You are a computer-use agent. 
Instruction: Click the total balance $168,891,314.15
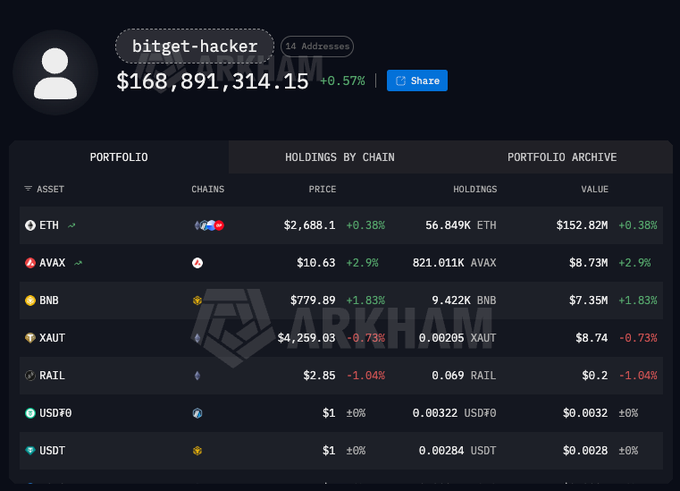[212, 81]
